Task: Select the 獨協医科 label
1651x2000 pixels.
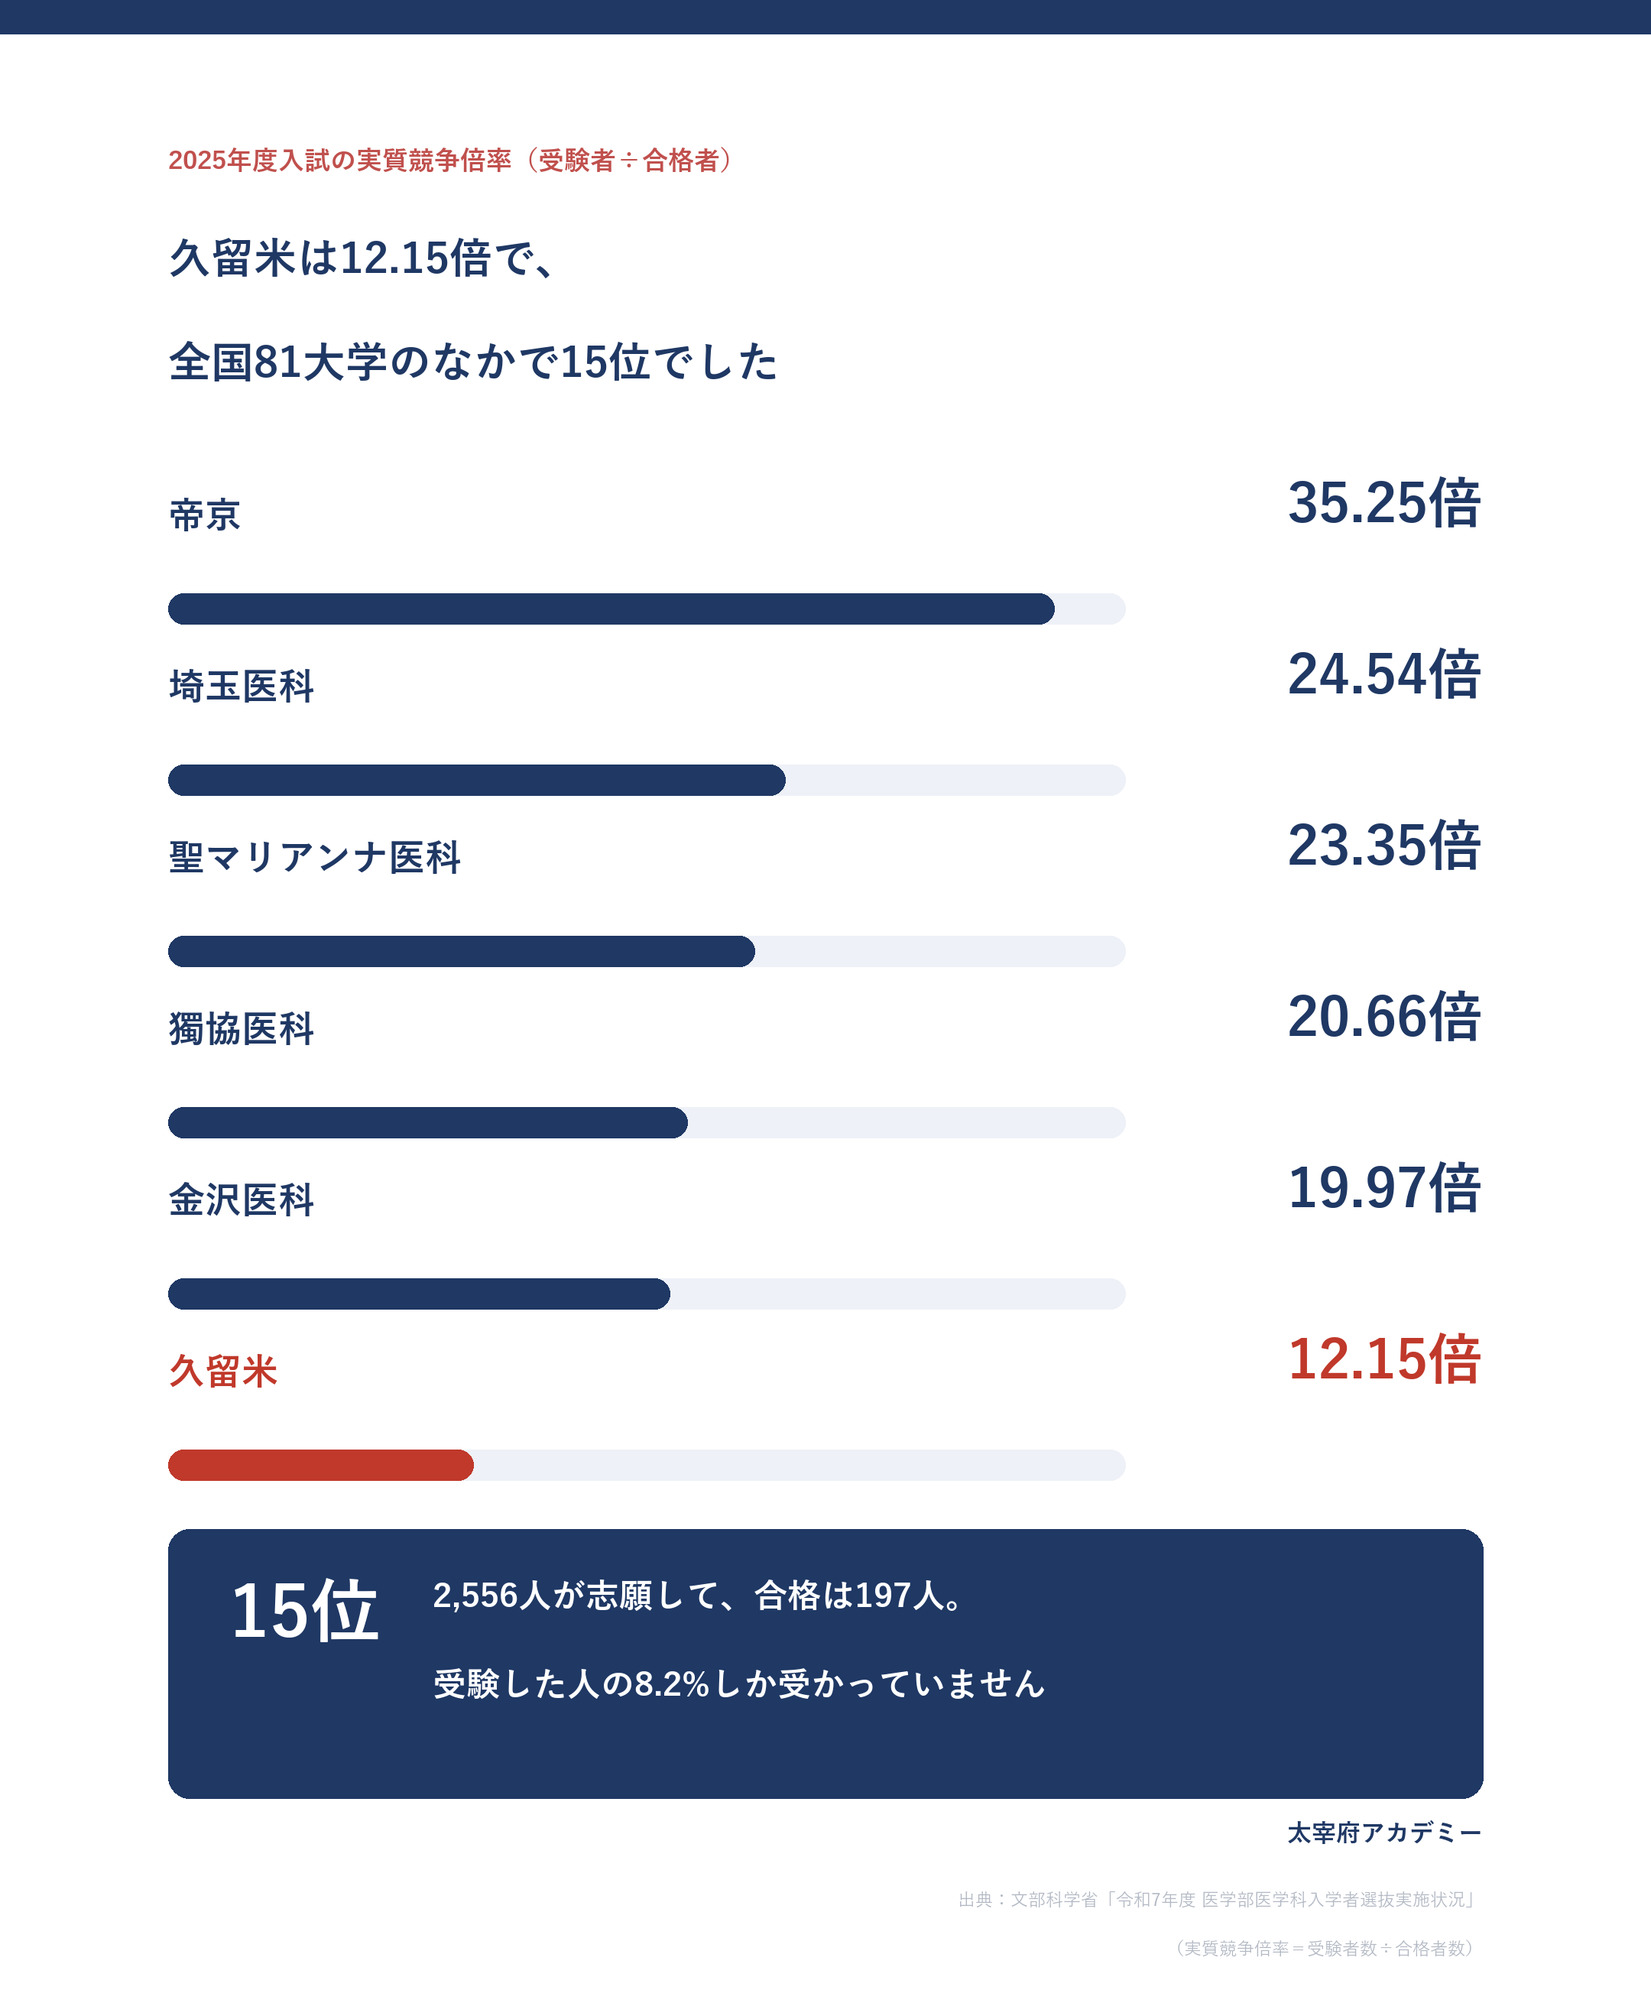Action: (x=241, y=1029)
